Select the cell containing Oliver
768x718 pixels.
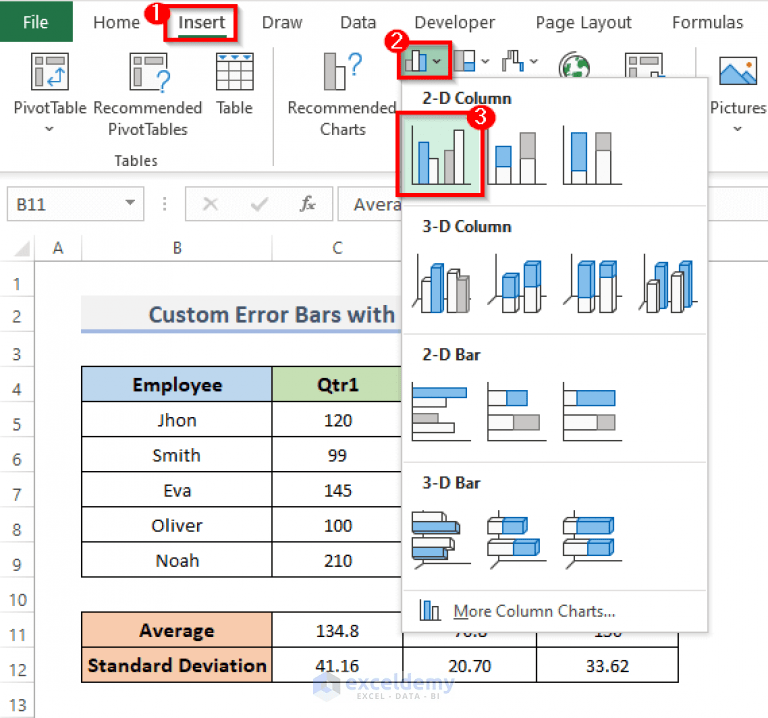tap(177, 526)
